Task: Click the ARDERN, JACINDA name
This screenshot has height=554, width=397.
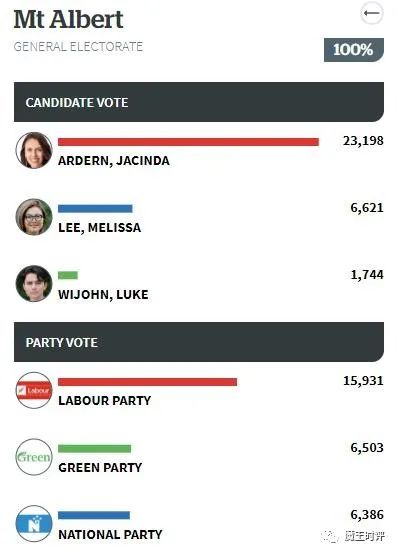Action: click(114, 161)
